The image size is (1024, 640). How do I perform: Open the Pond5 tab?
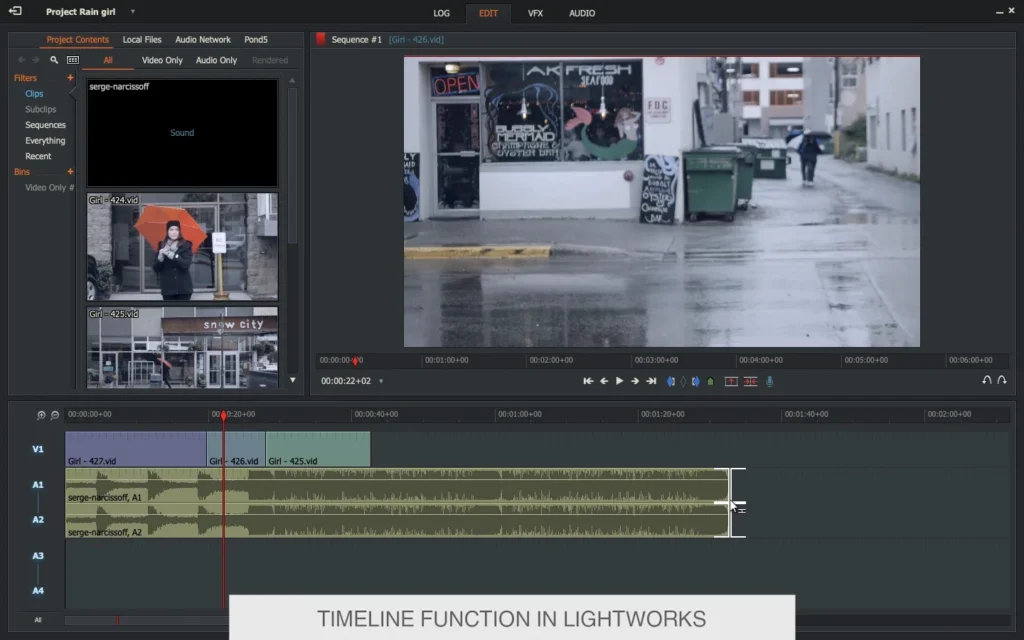[x=256, y=40]
